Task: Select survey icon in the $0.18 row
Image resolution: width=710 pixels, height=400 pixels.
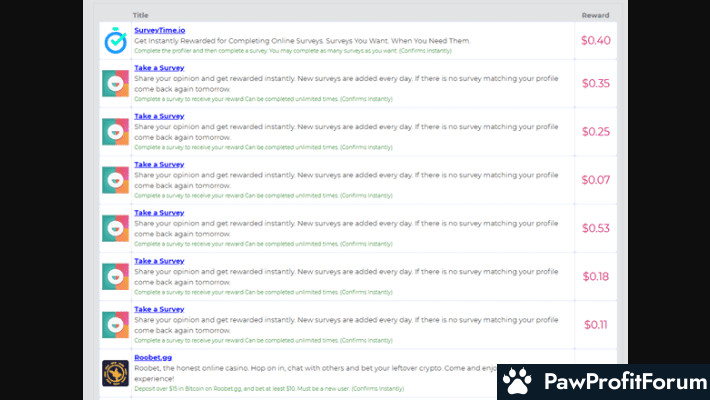Action: [116, 276]
